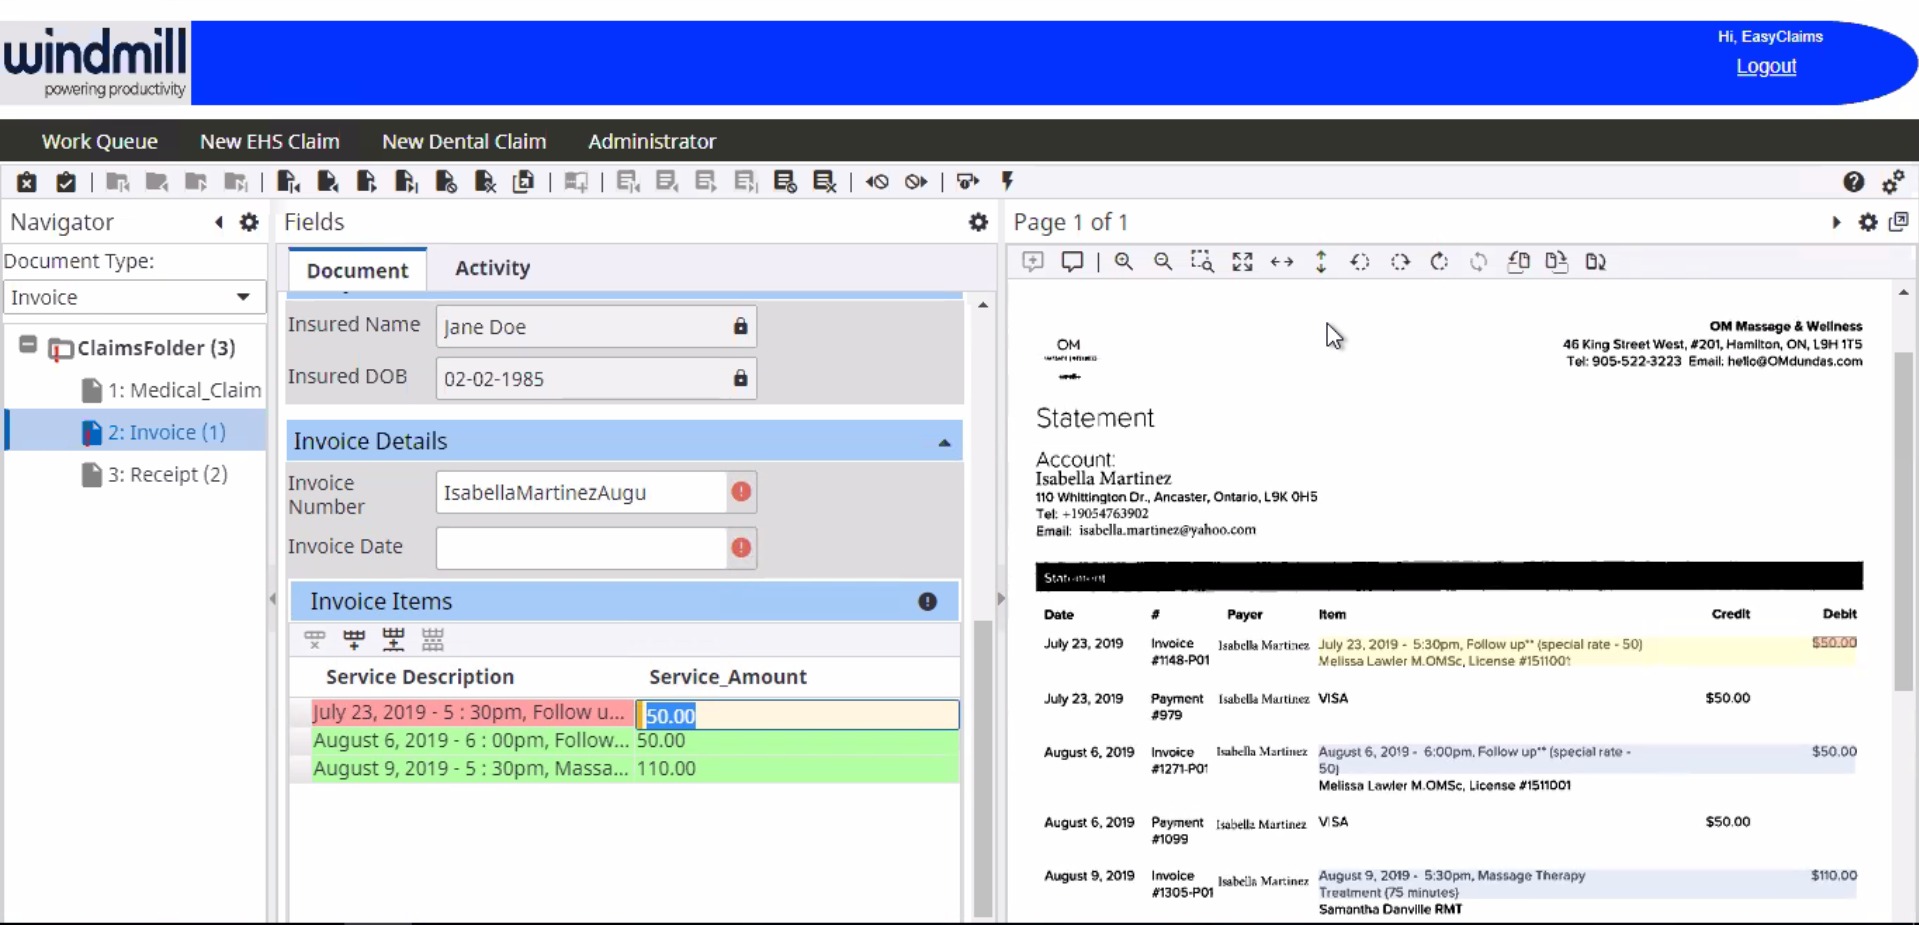Click the lightning bolt toolbar icon
Image resolution: width=1919 pixels, height=925 pixels.
coord(1008,181)
